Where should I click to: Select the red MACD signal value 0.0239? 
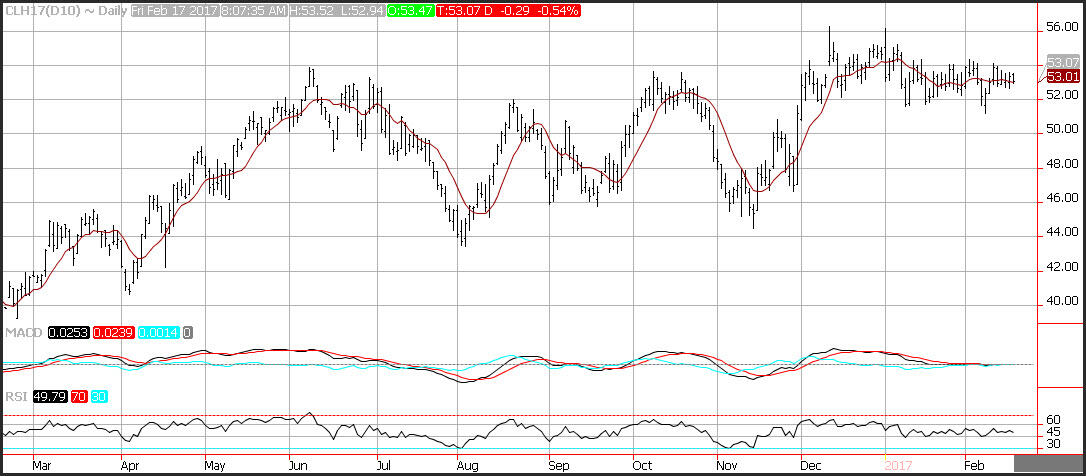(113, 332)
